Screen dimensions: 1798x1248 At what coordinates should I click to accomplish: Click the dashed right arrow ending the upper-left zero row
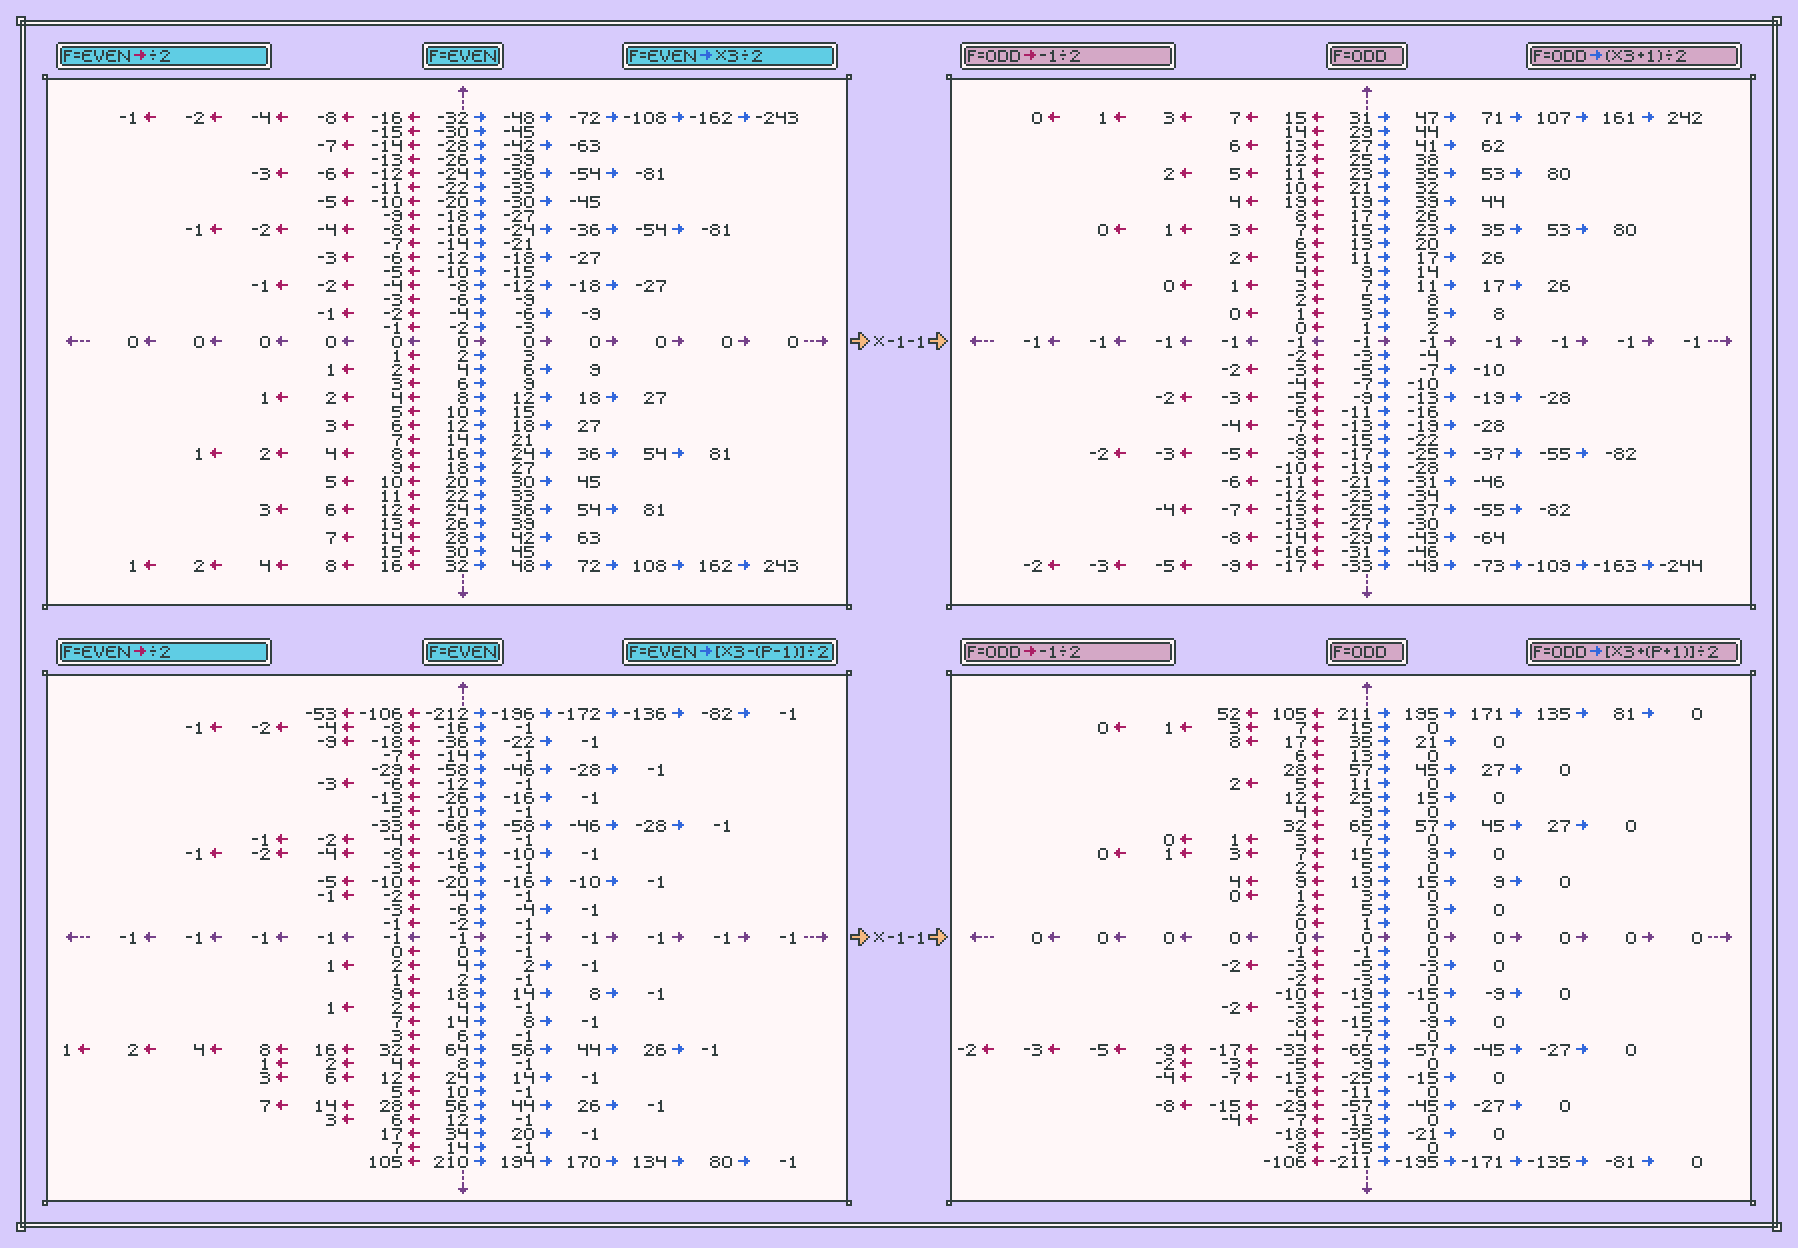click(x=818, y=341)
